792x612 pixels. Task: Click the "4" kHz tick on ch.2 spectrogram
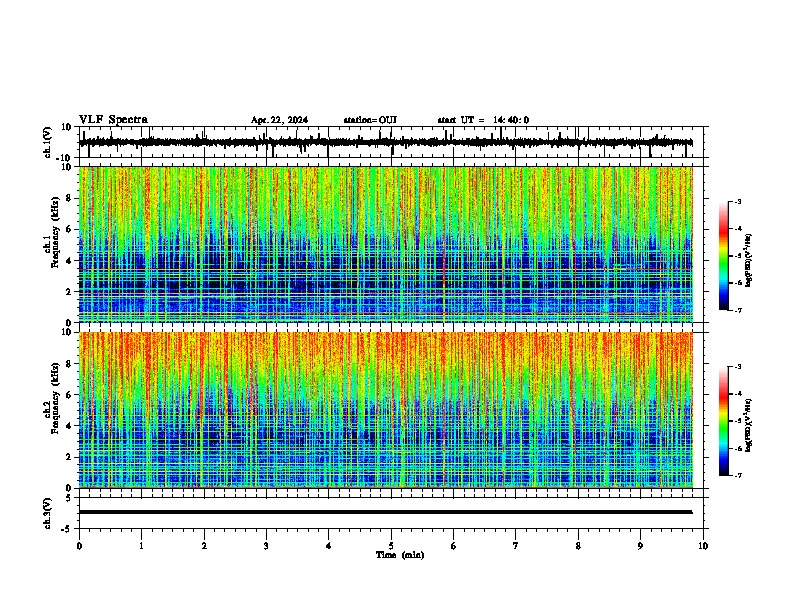point(69,426)
